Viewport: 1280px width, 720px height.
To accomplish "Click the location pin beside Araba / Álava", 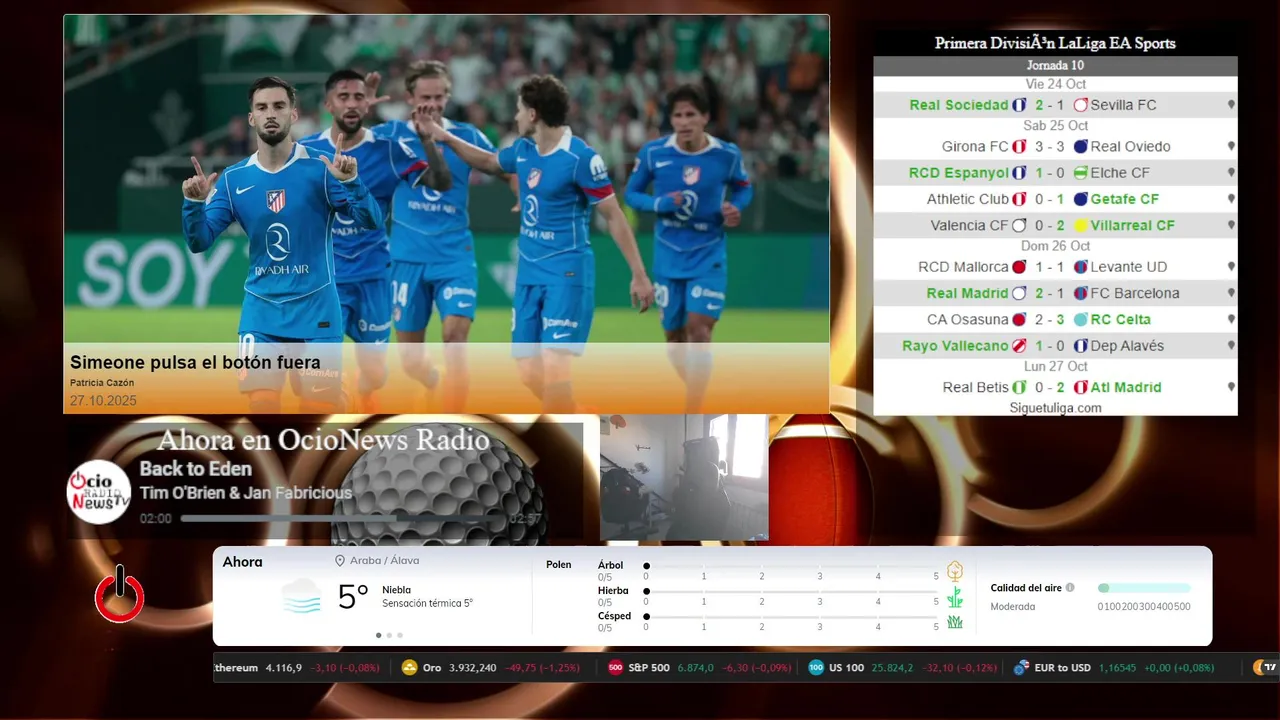I will [340, 561].
